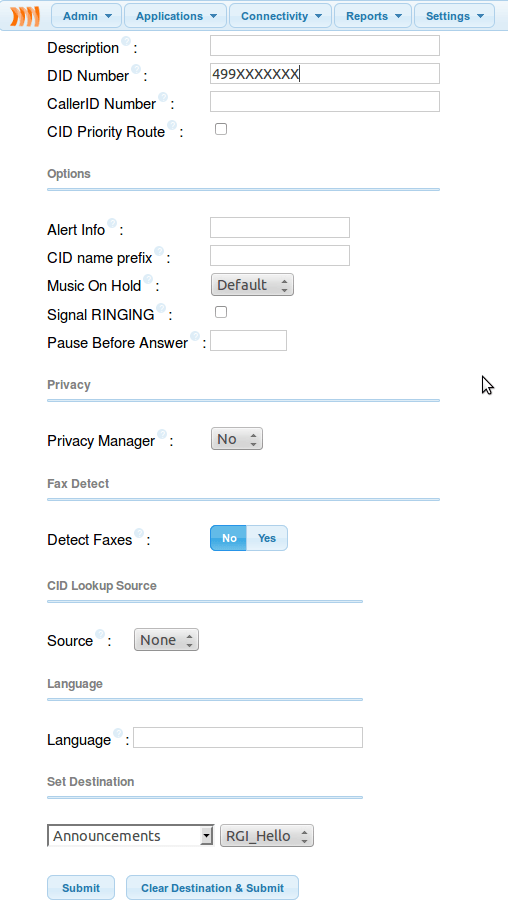Click the Submit button
Image resolution: width=508 pixels, height=910 pixels.
click(81, 888)
